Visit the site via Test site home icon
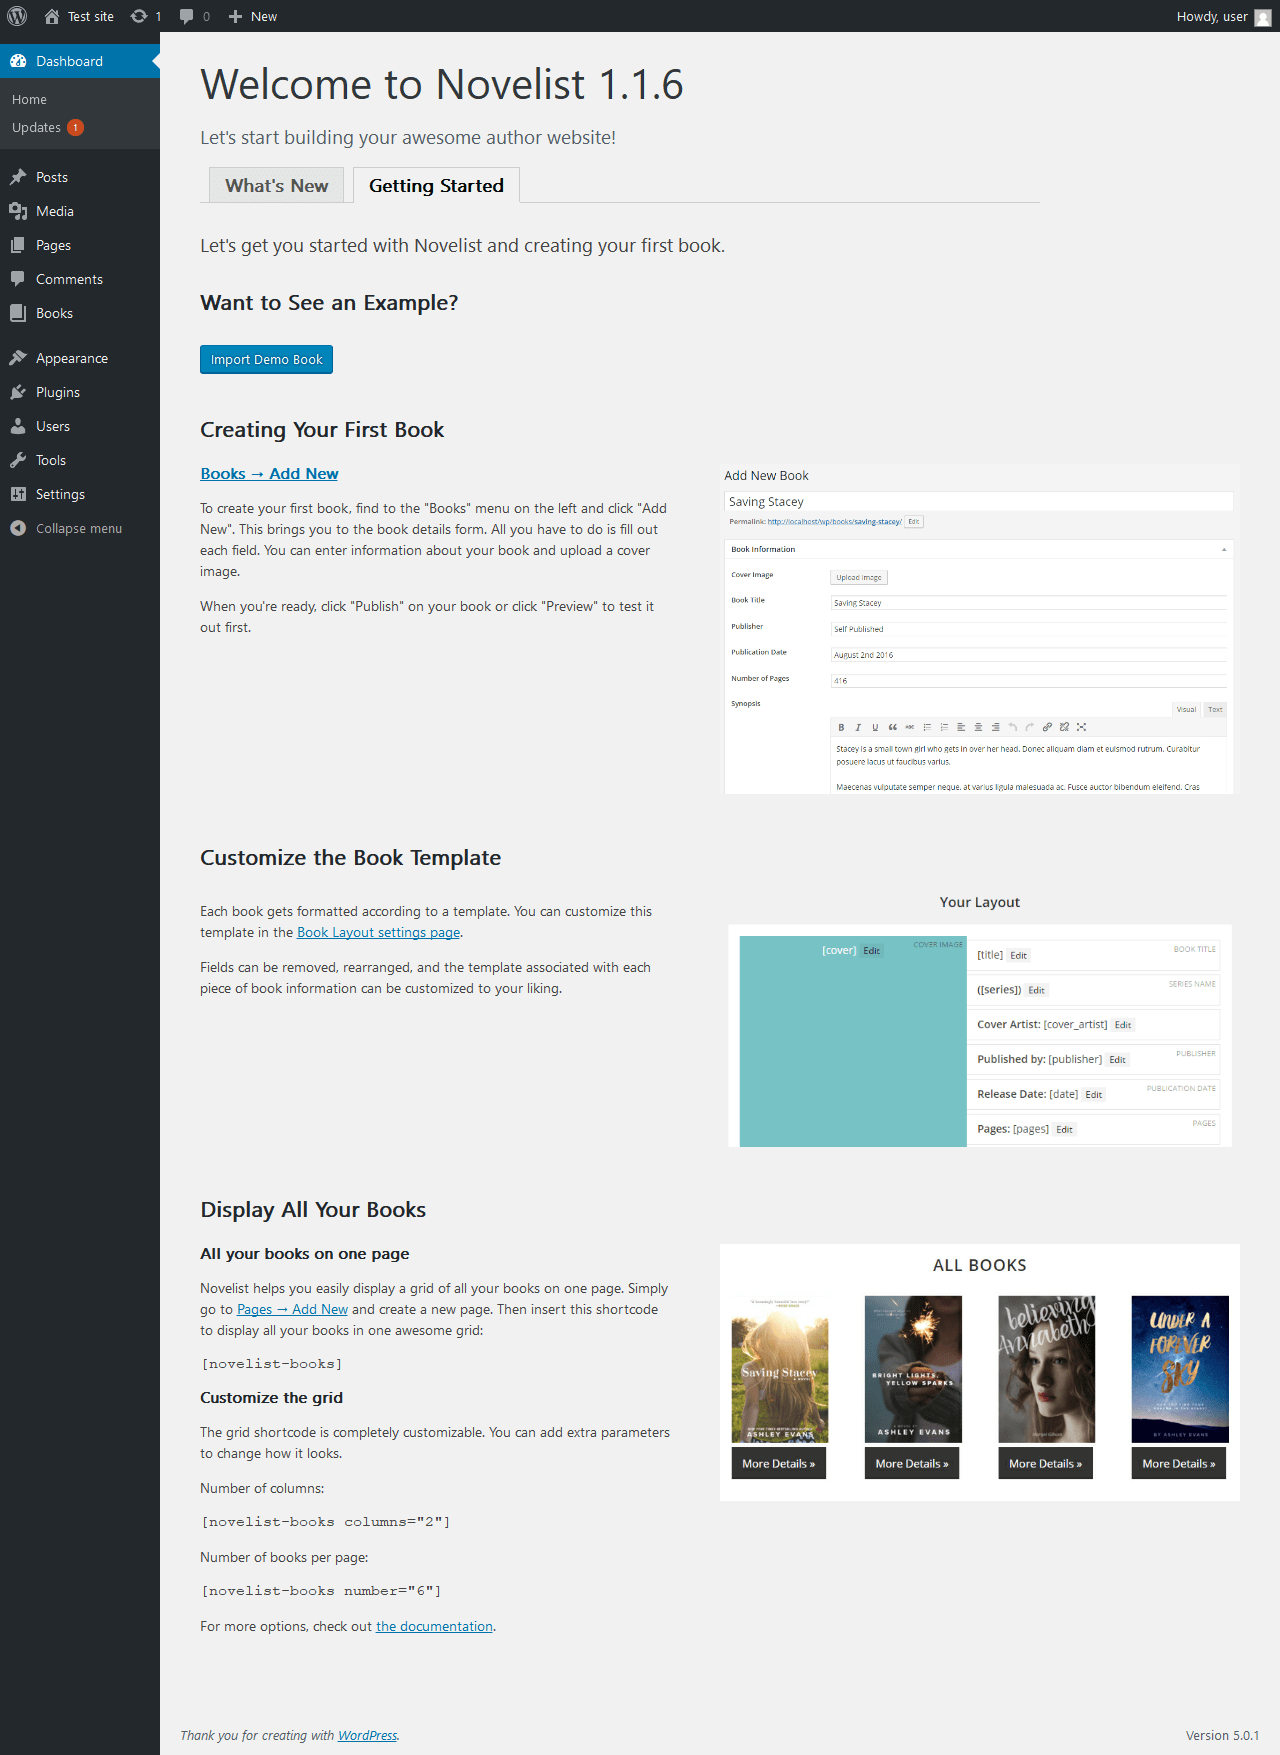Screen dimensions: 1280x1755 coord(52,16)
